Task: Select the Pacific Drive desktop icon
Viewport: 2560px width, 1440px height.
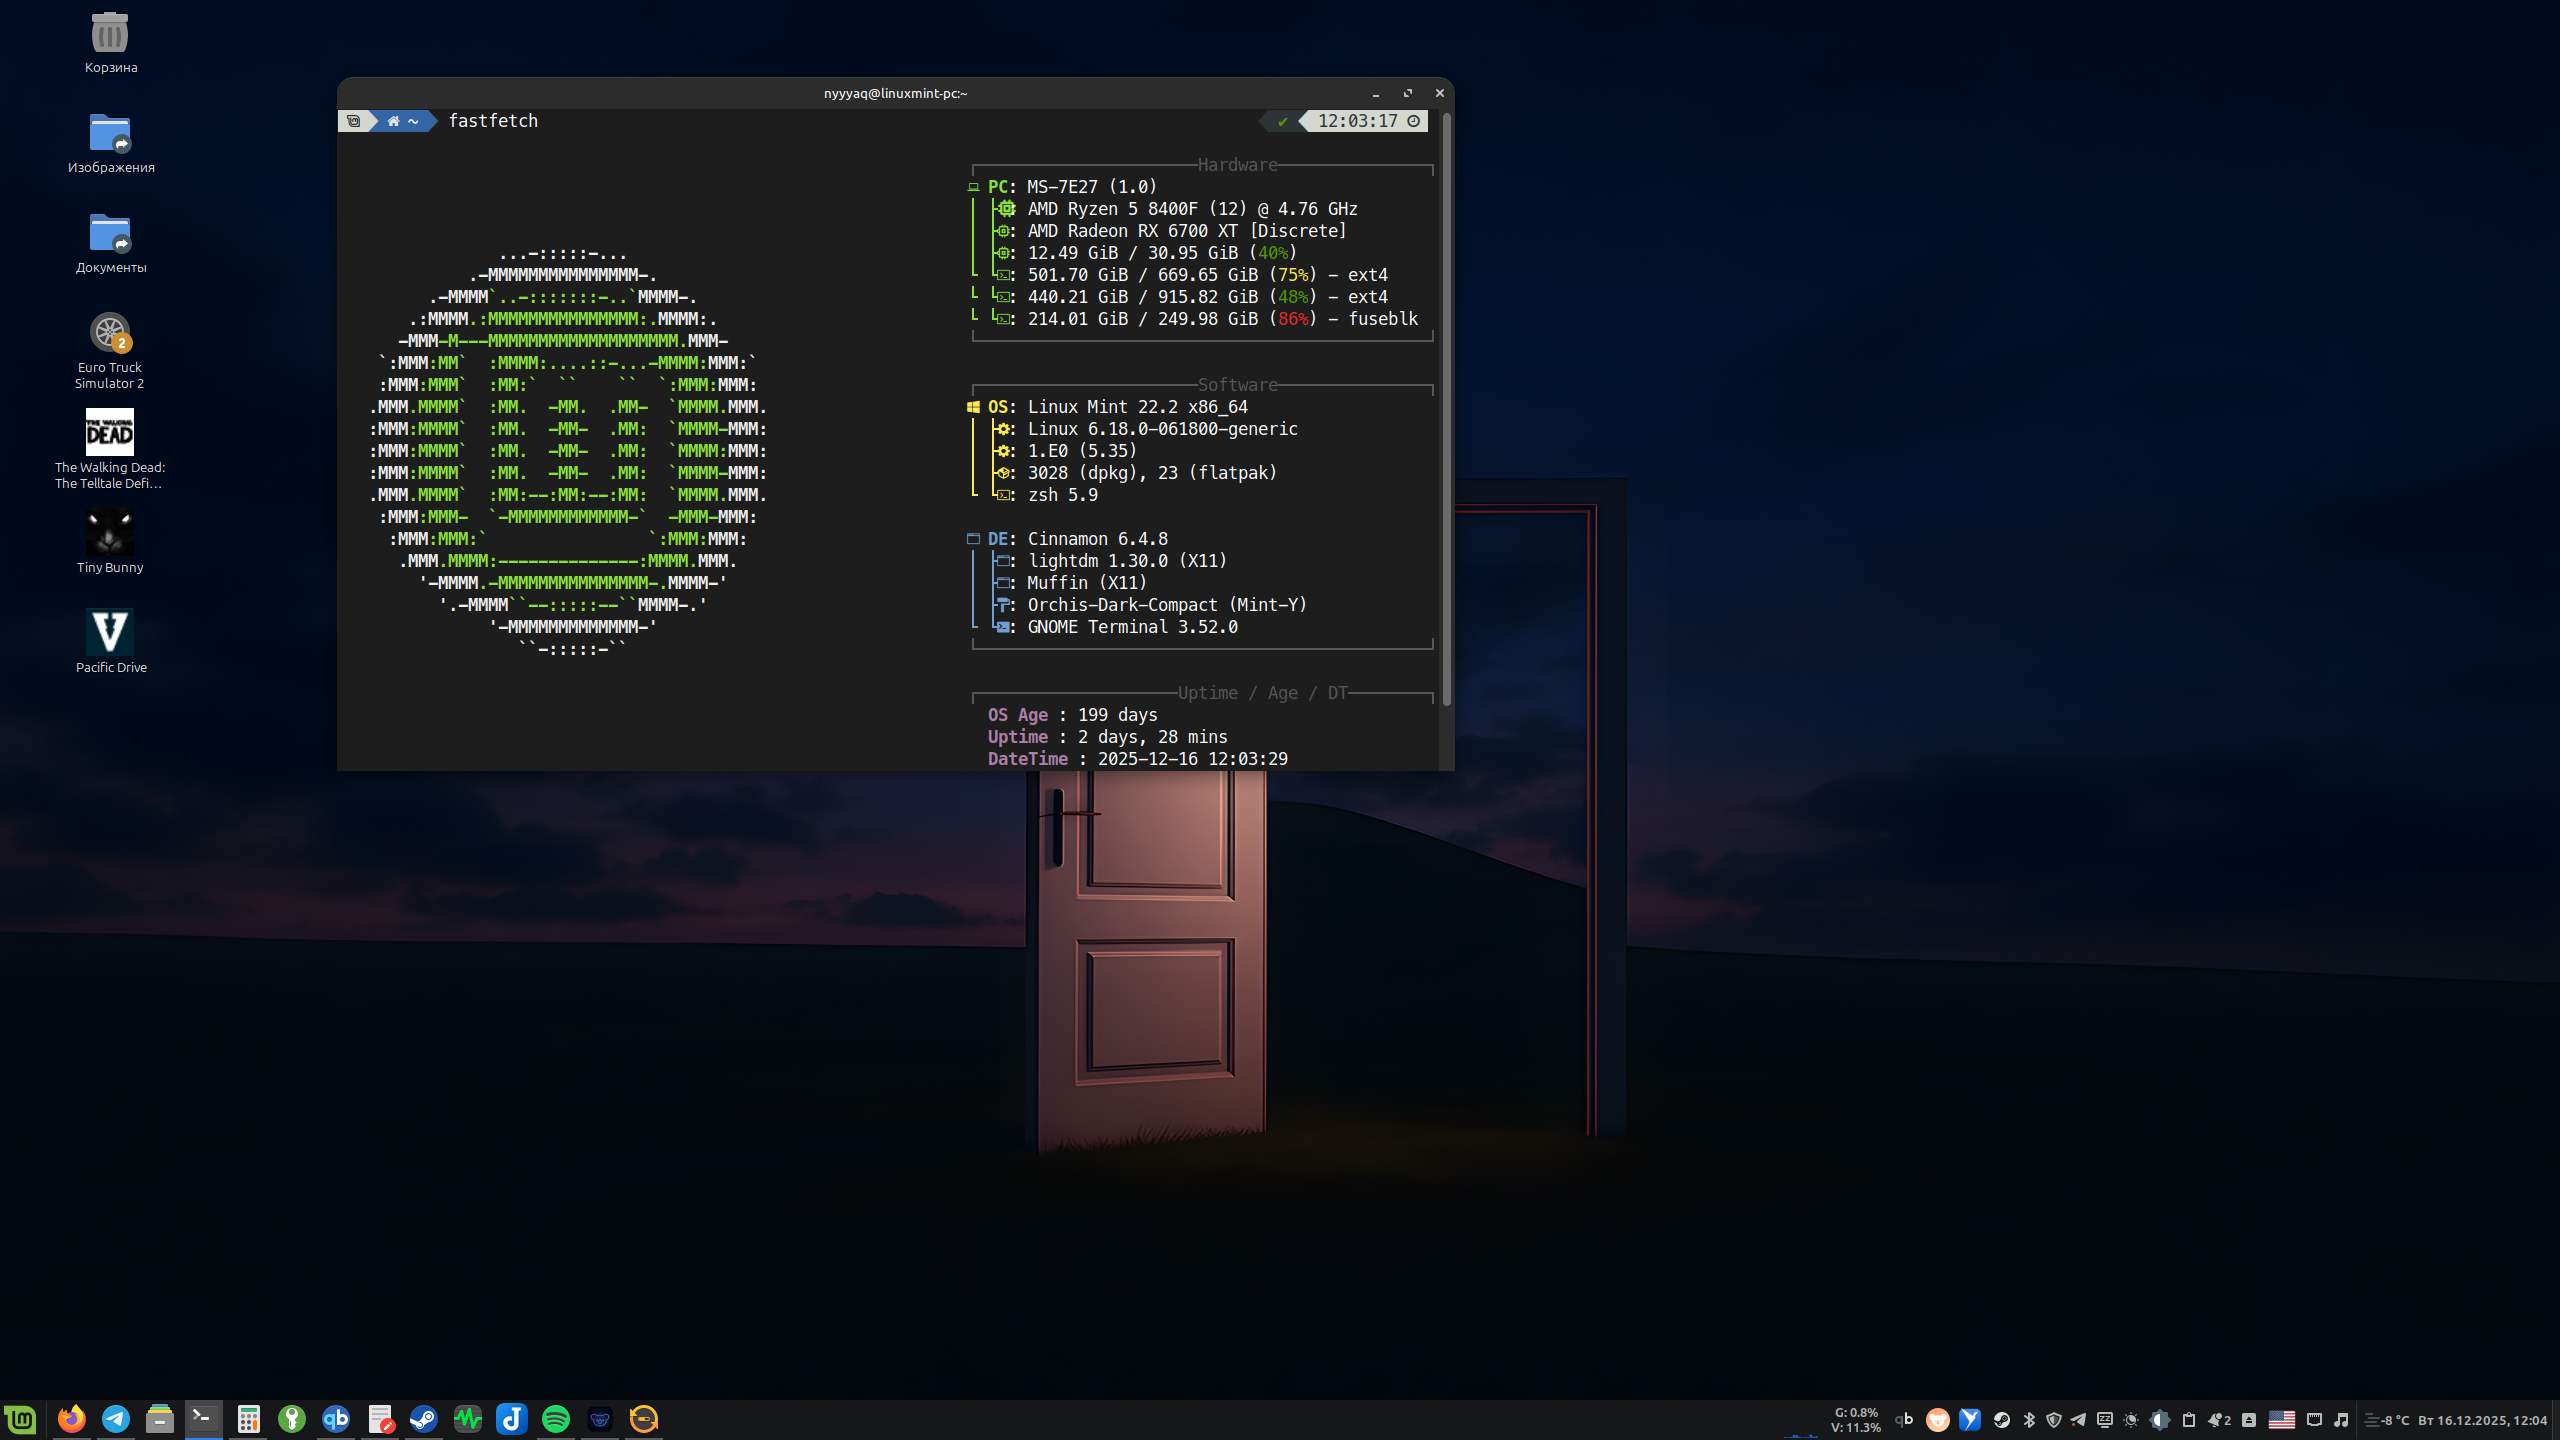Action: [110, 634]
